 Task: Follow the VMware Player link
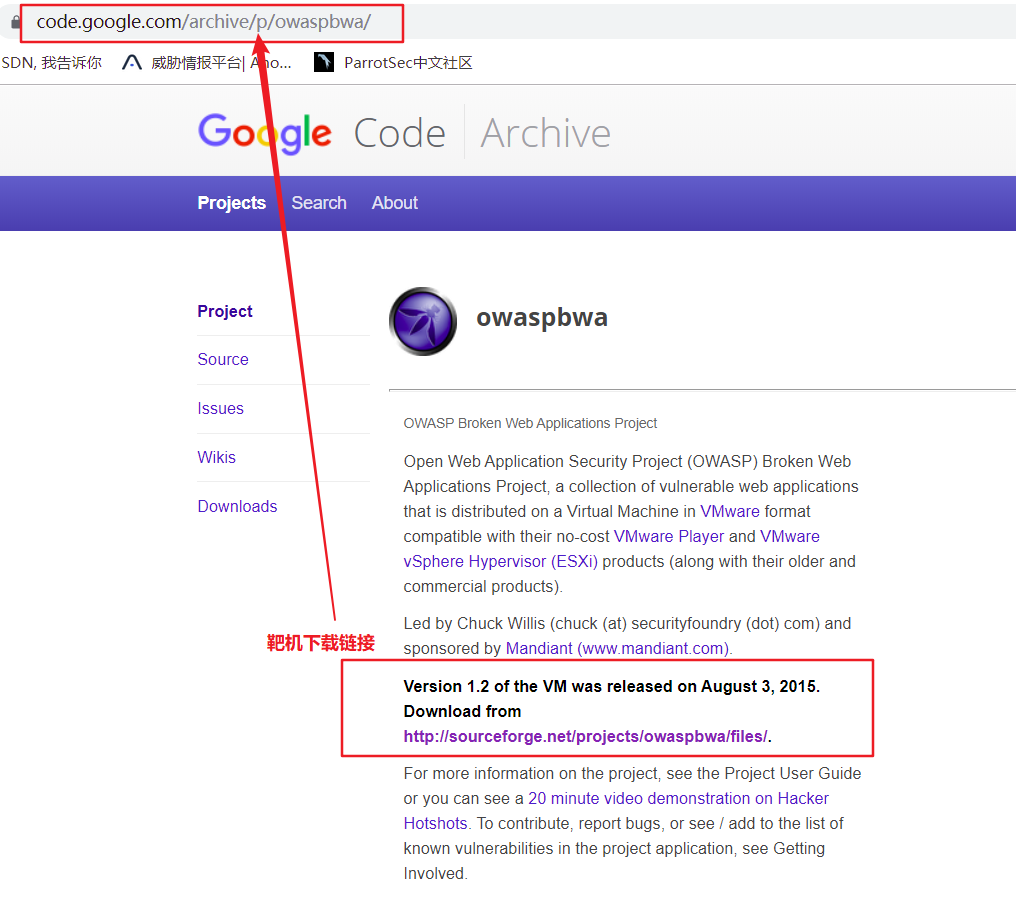(x=669, y=536)
